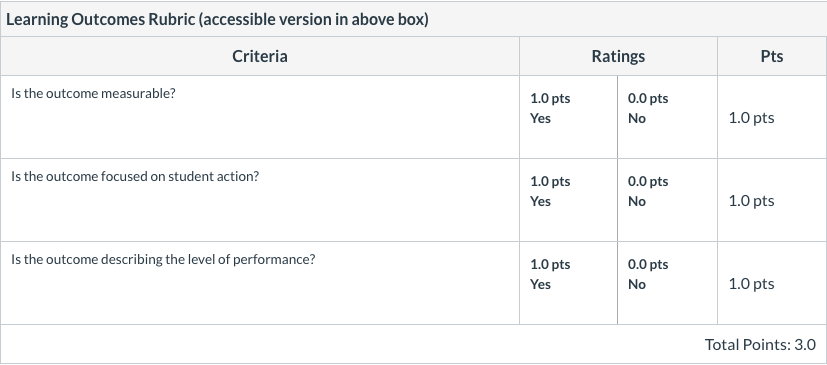The width and height of the screenshot is (827, 365).
Task: Click '0.0 pts' label in performance No rating
Action: tap(648, 264)
